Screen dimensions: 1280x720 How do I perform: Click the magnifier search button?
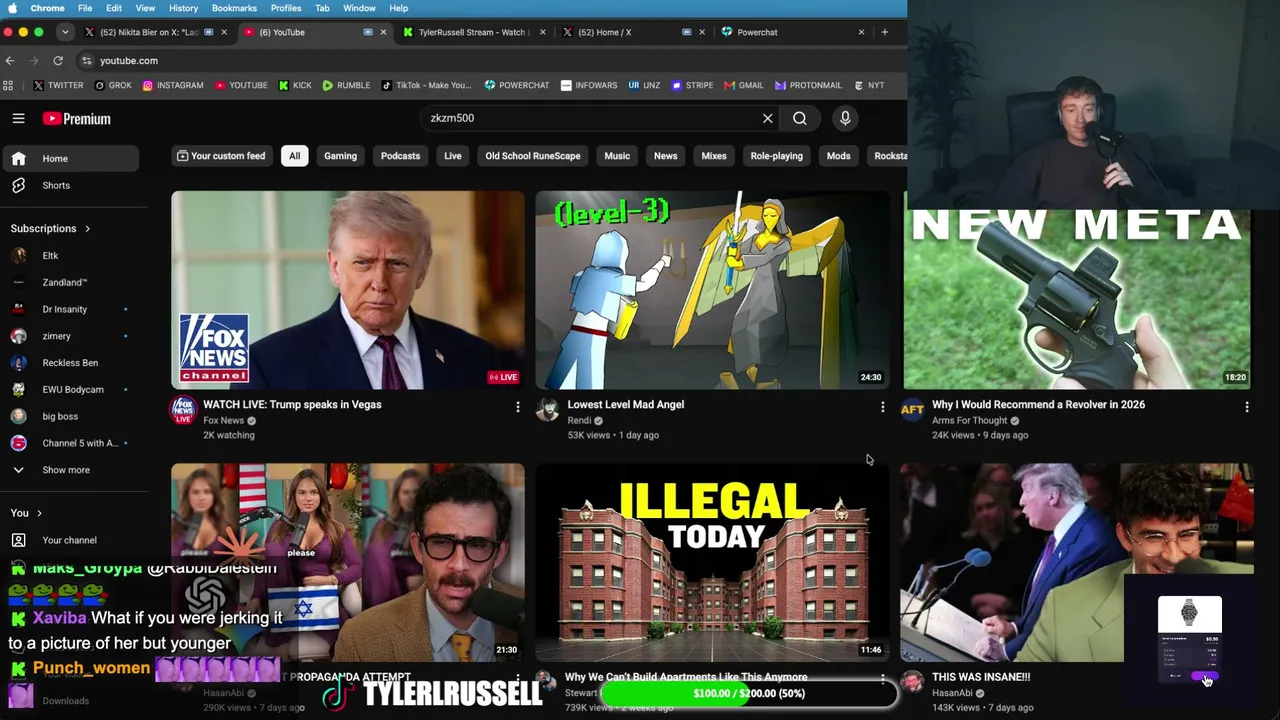tap(800, 118)
